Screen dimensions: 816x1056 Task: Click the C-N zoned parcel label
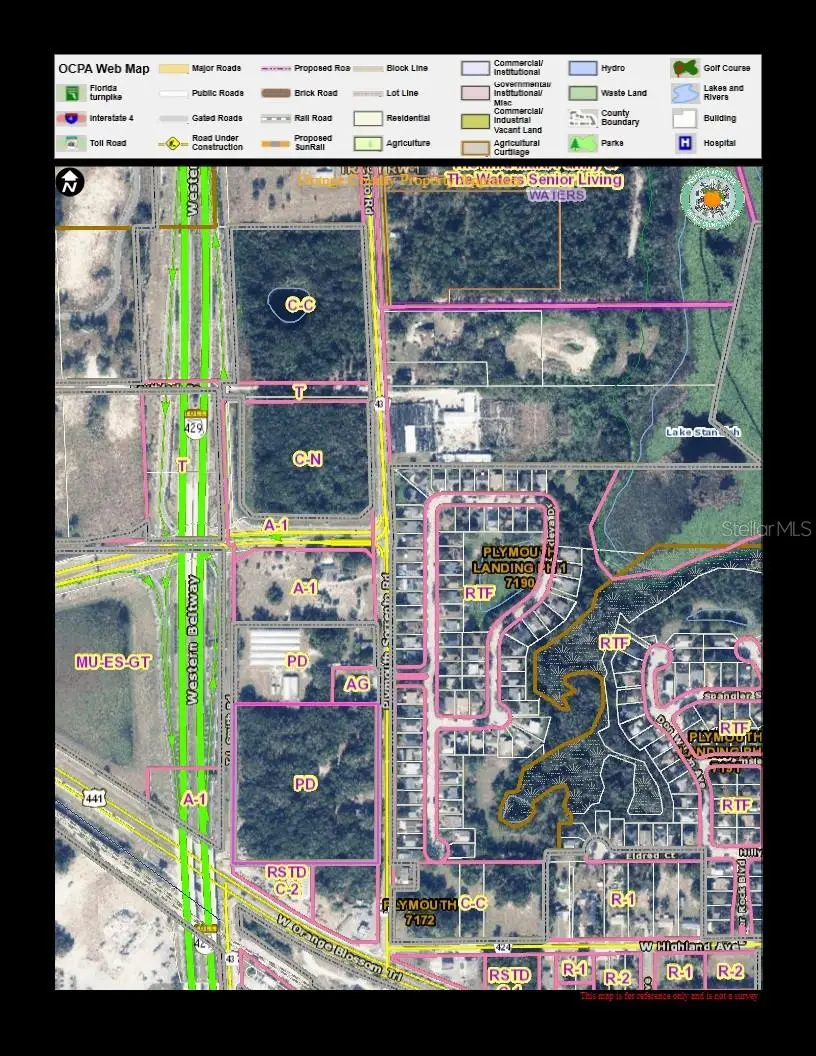(307, 459)
